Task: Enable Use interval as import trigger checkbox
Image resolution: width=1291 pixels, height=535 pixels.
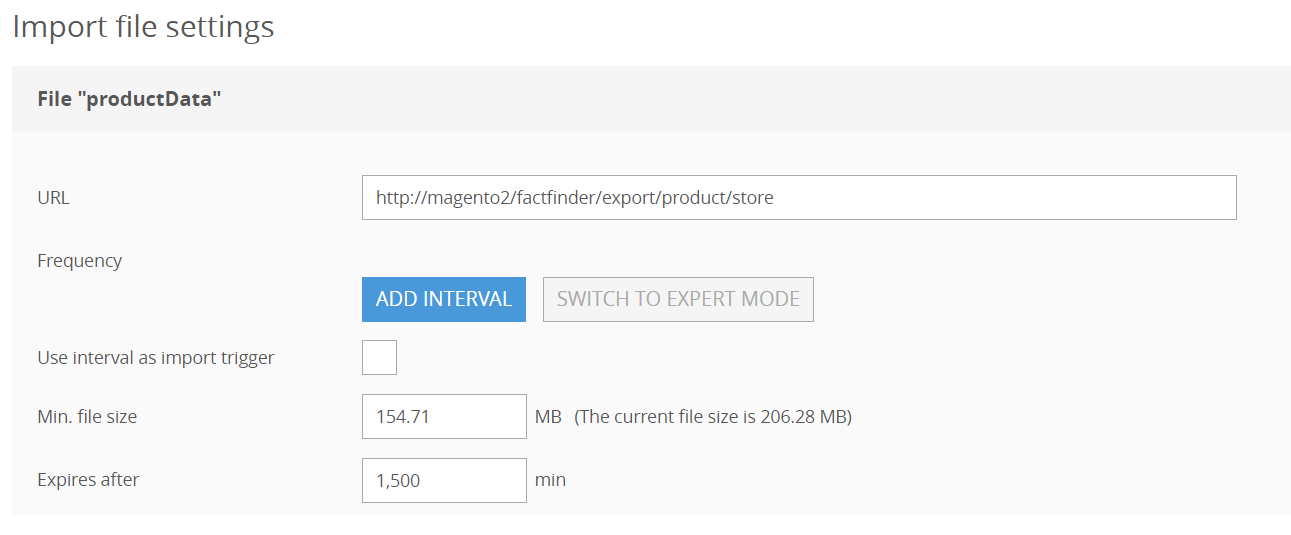Action: tap(379, 357)
